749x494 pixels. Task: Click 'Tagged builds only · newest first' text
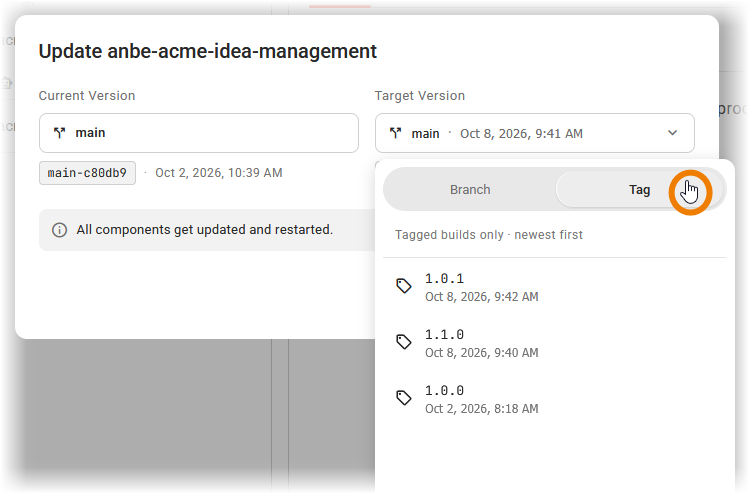pyautogui.click(x=489, y=235)
